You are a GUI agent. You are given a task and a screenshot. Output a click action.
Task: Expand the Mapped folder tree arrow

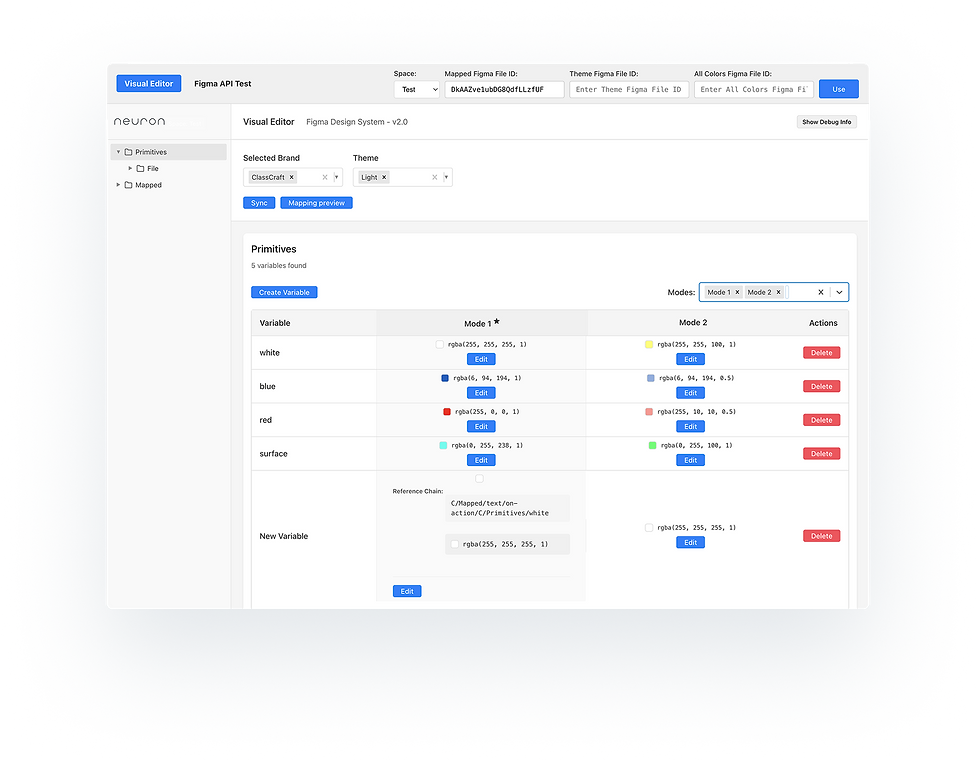click(x=118, y=185)
